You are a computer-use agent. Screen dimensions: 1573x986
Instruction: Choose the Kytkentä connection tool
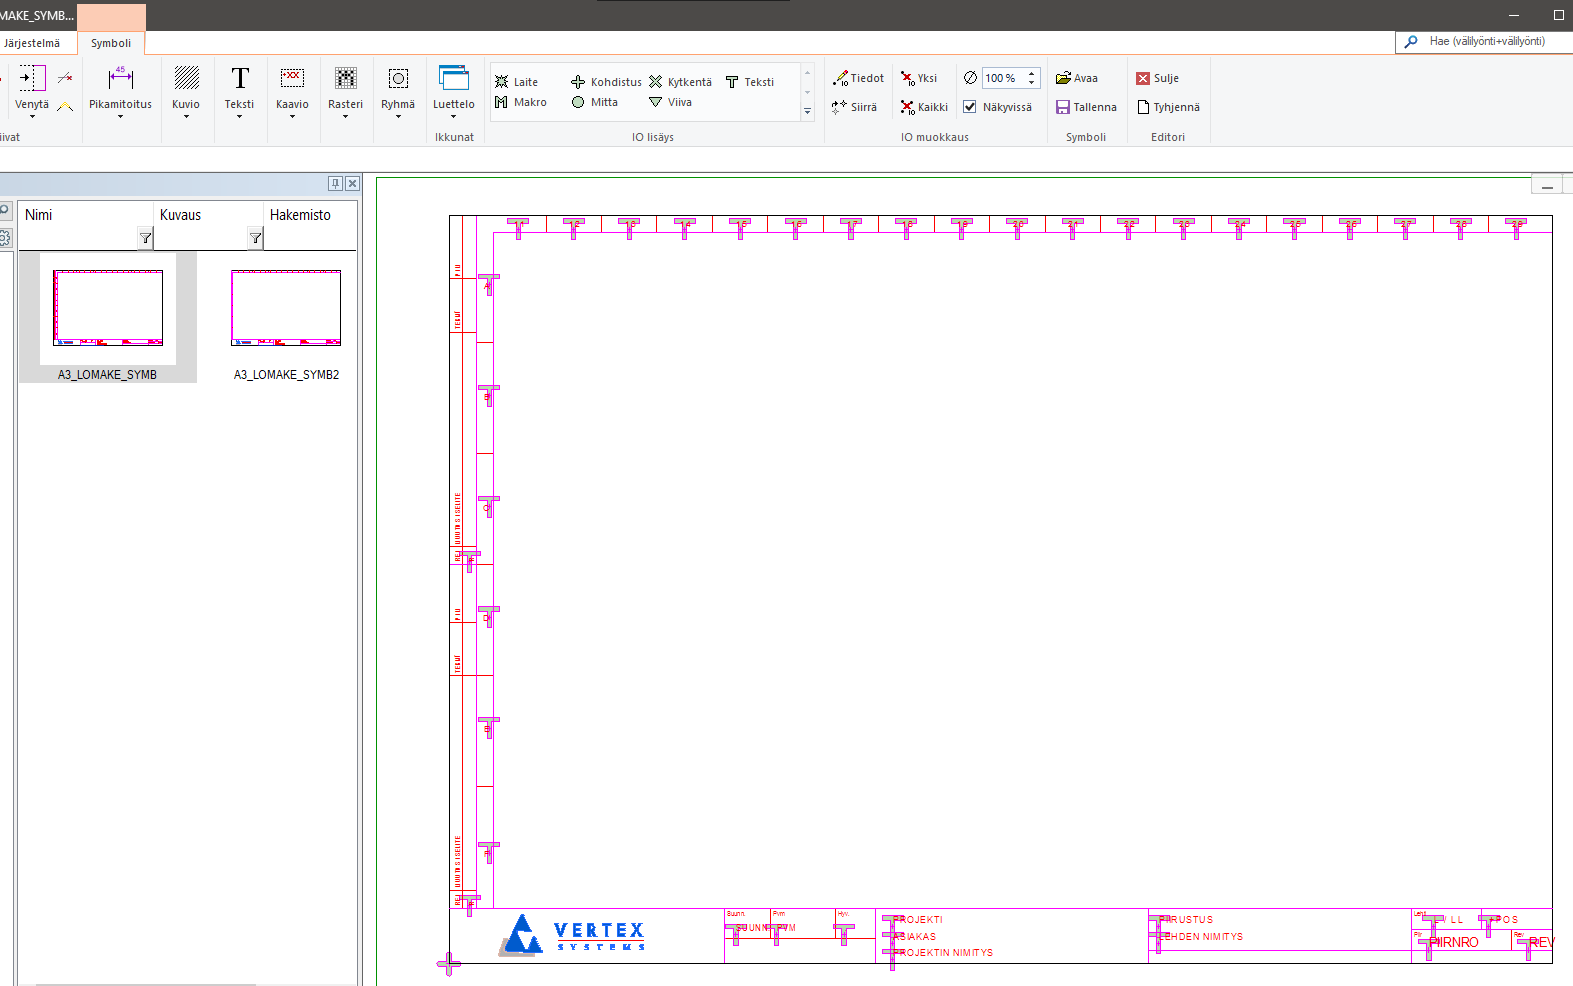680,82
